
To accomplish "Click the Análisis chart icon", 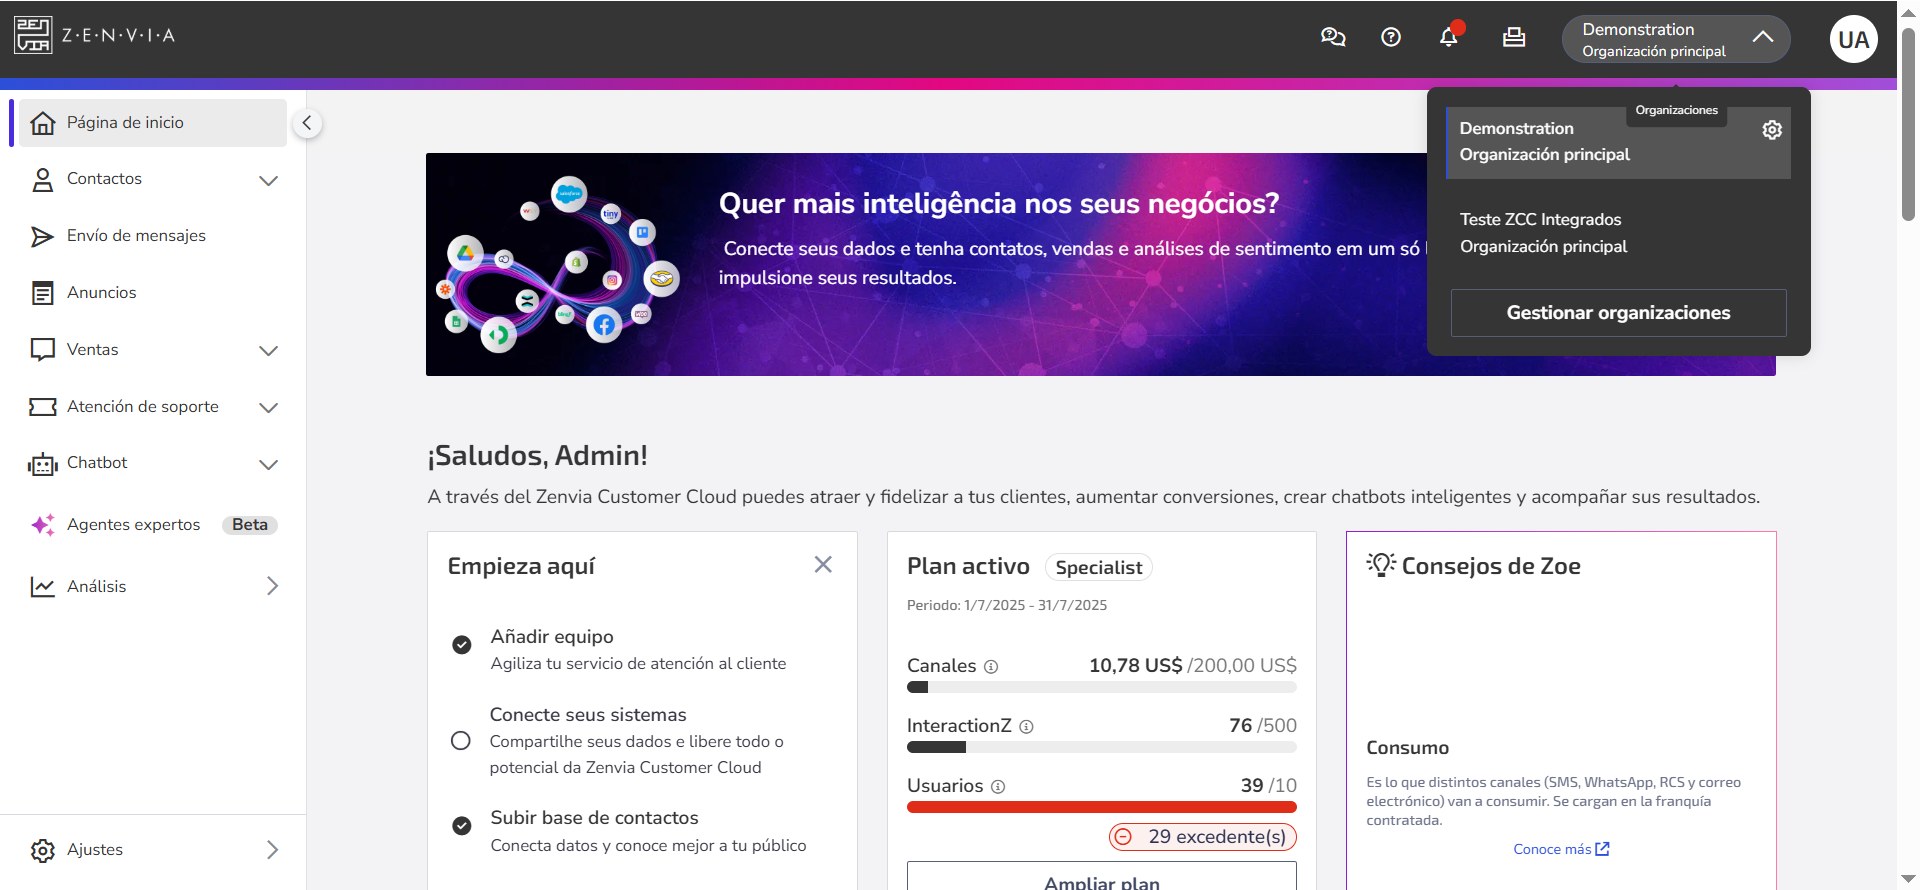I will (x=43, y=587).
